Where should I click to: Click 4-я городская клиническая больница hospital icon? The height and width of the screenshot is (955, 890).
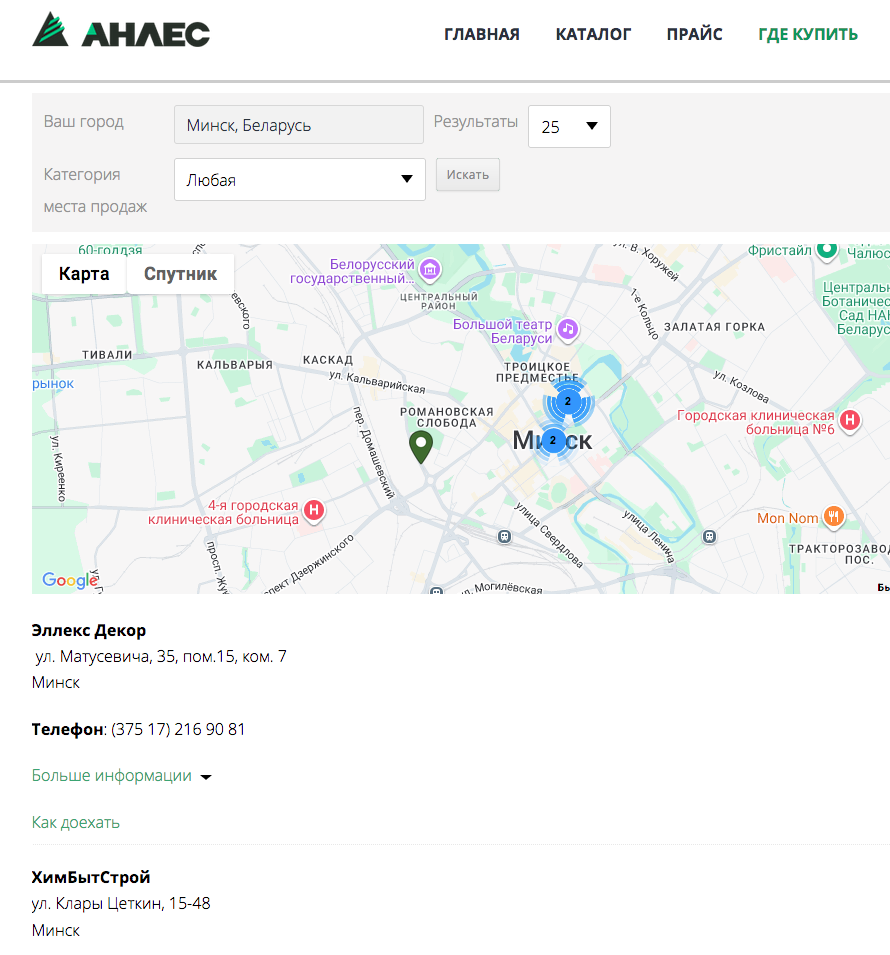(314, 510)
